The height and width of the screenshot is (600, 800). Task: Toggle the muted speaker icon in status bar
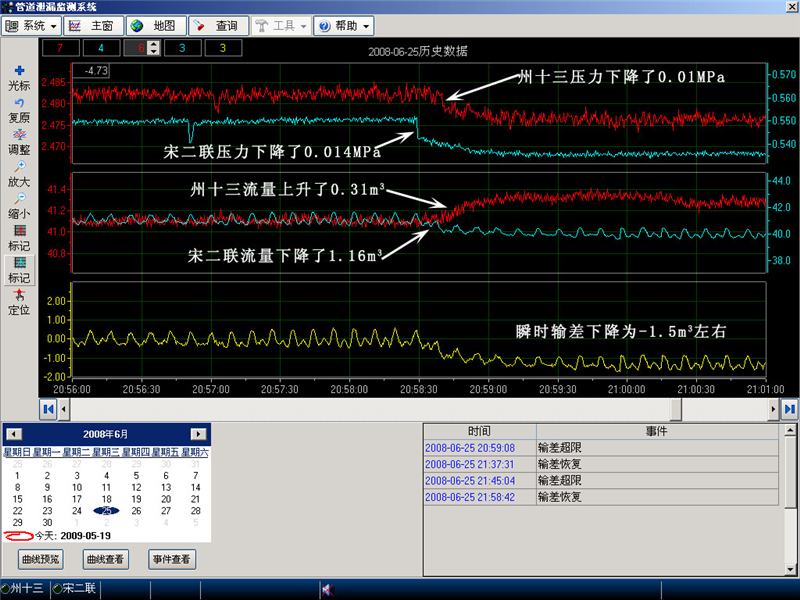point(327,589)
